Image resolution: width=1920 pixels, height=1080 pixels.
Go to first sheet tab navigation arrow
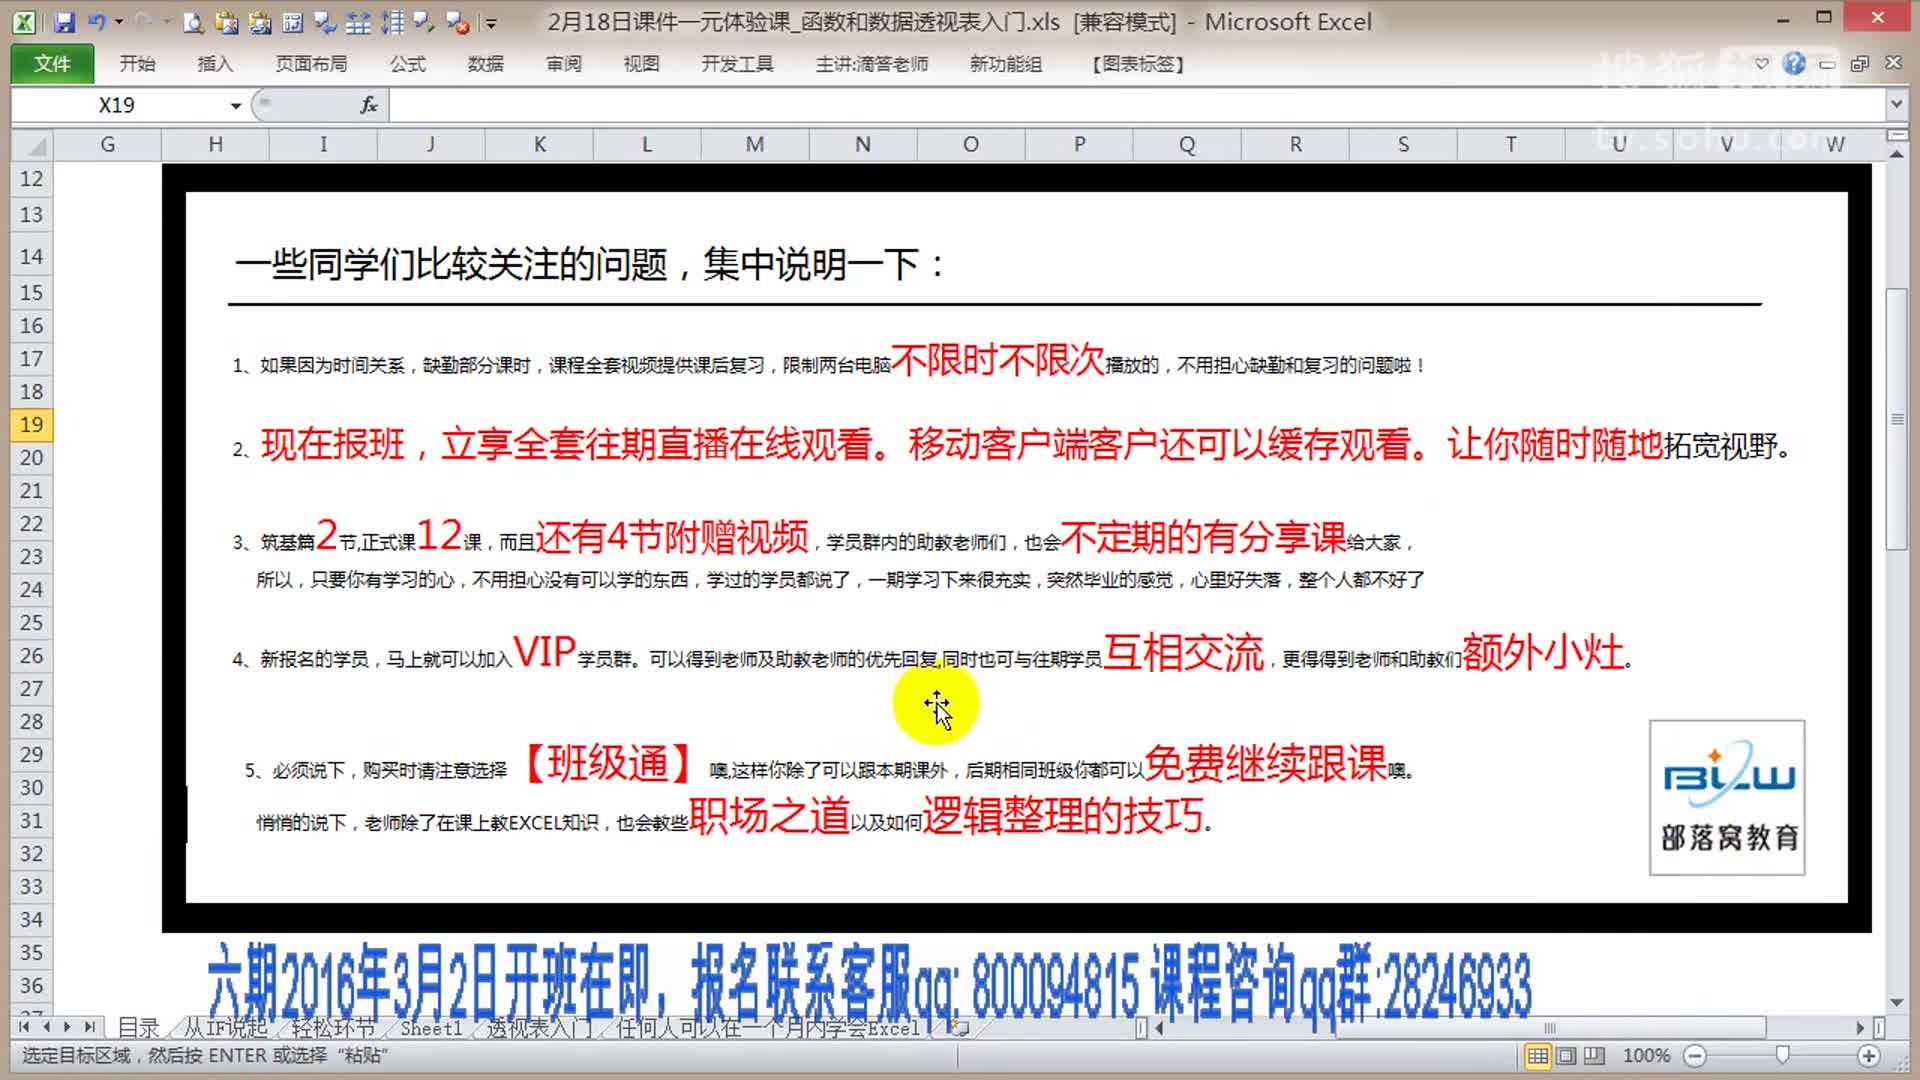click(23, 1027)
